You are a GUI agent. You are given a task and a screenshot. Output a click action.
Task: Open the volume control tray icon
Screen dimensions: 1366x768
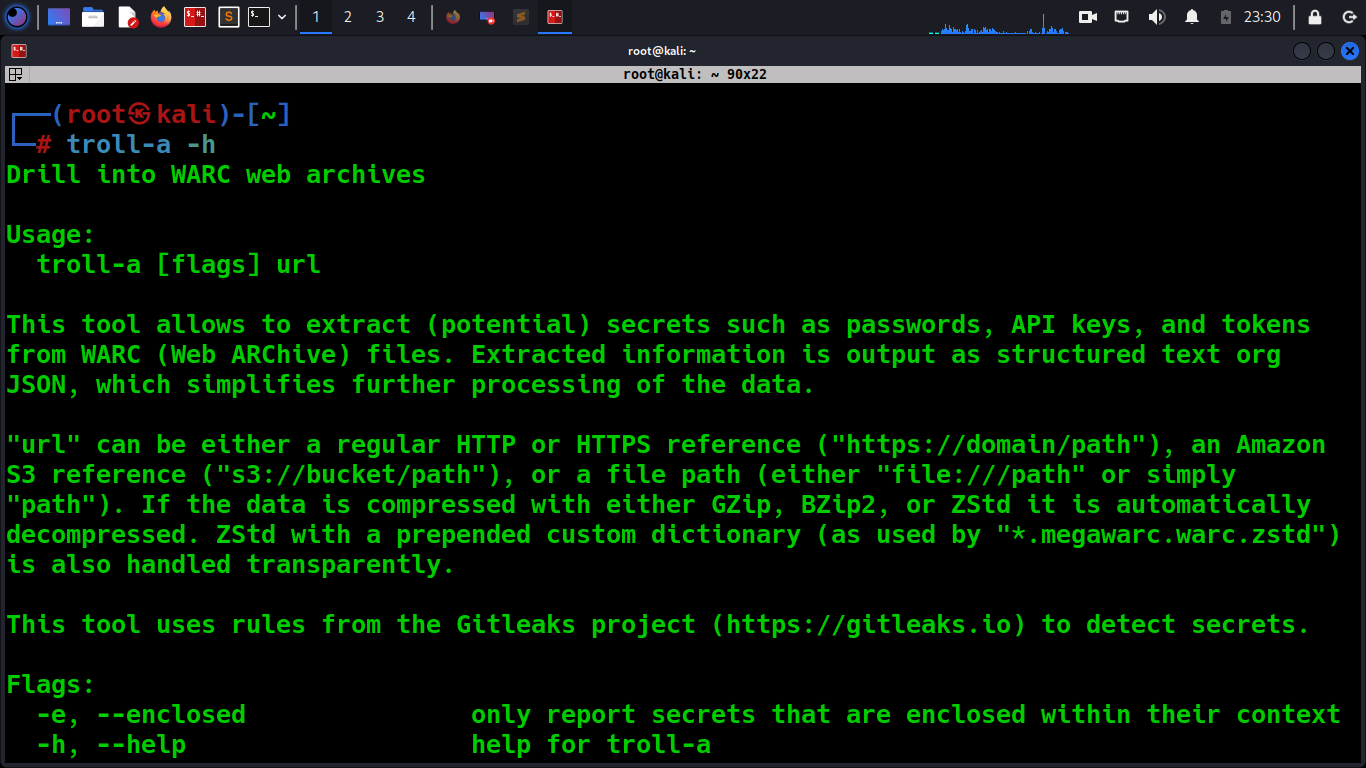(x=1156, y=17)
